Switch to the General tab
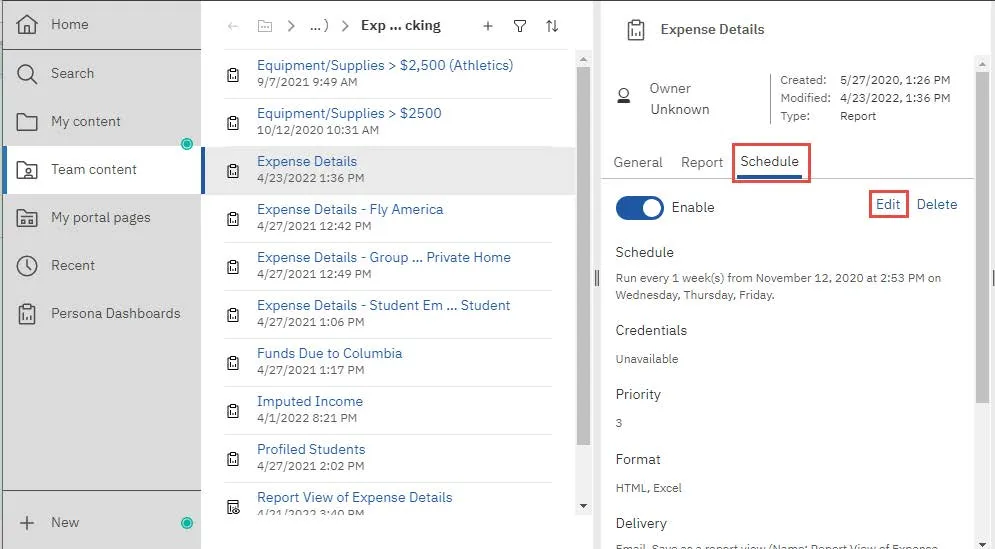The image size is (995, 549). (638, 162)
